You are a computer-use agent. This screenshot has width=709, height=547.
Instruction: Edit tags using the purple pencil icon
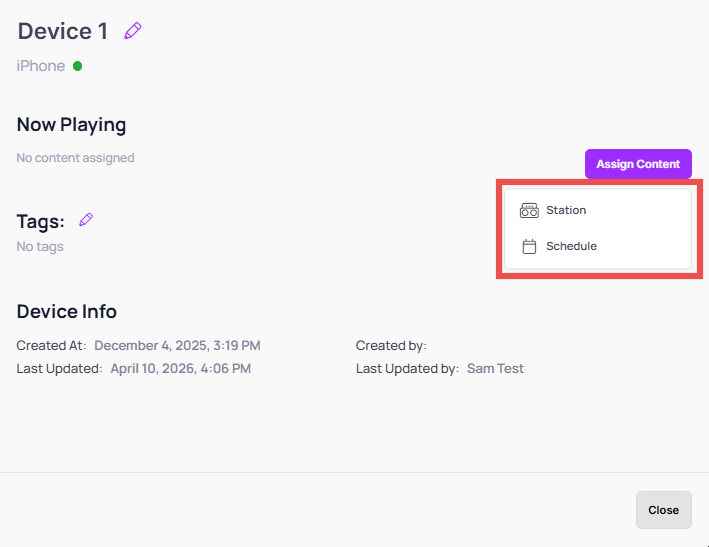click(x=86, y=220)
